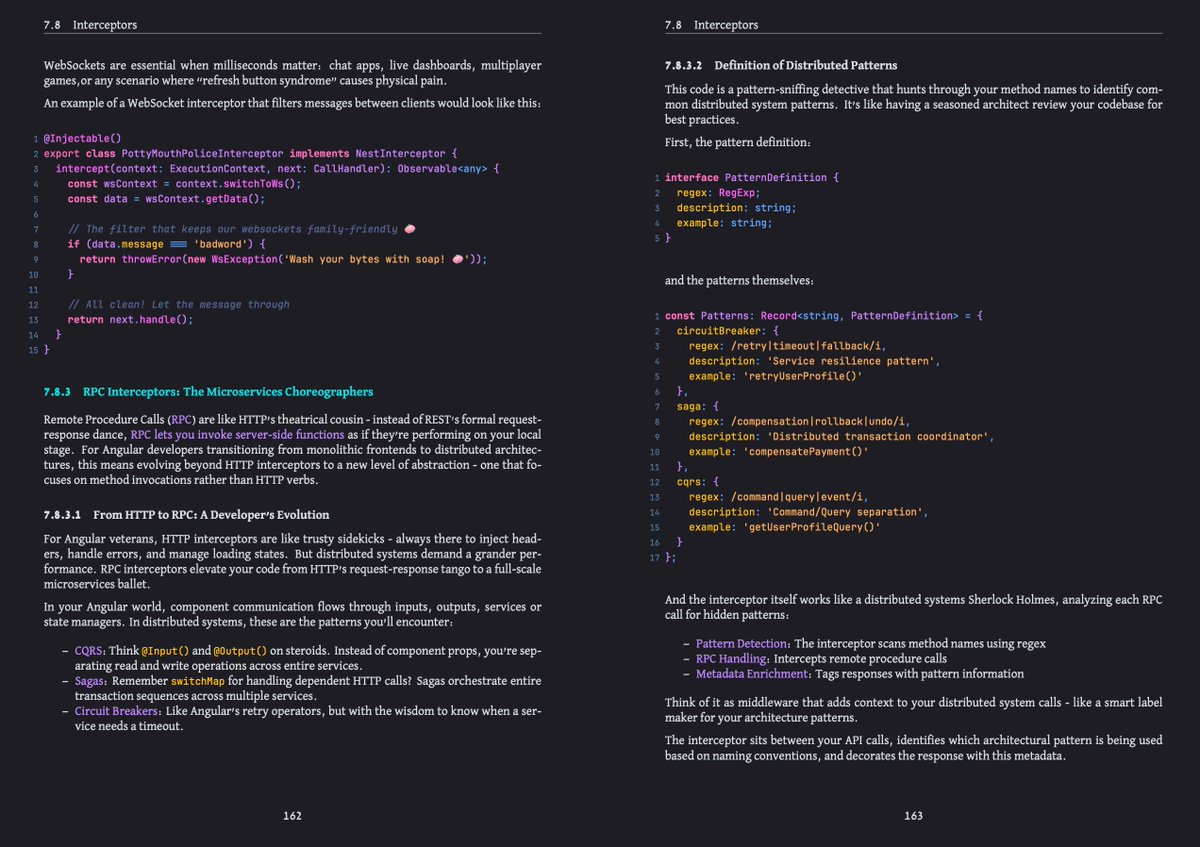1200x847 pixels.
Task: Click the paragraph starting 'Think of it as middleware'
Action: (914, 710)
